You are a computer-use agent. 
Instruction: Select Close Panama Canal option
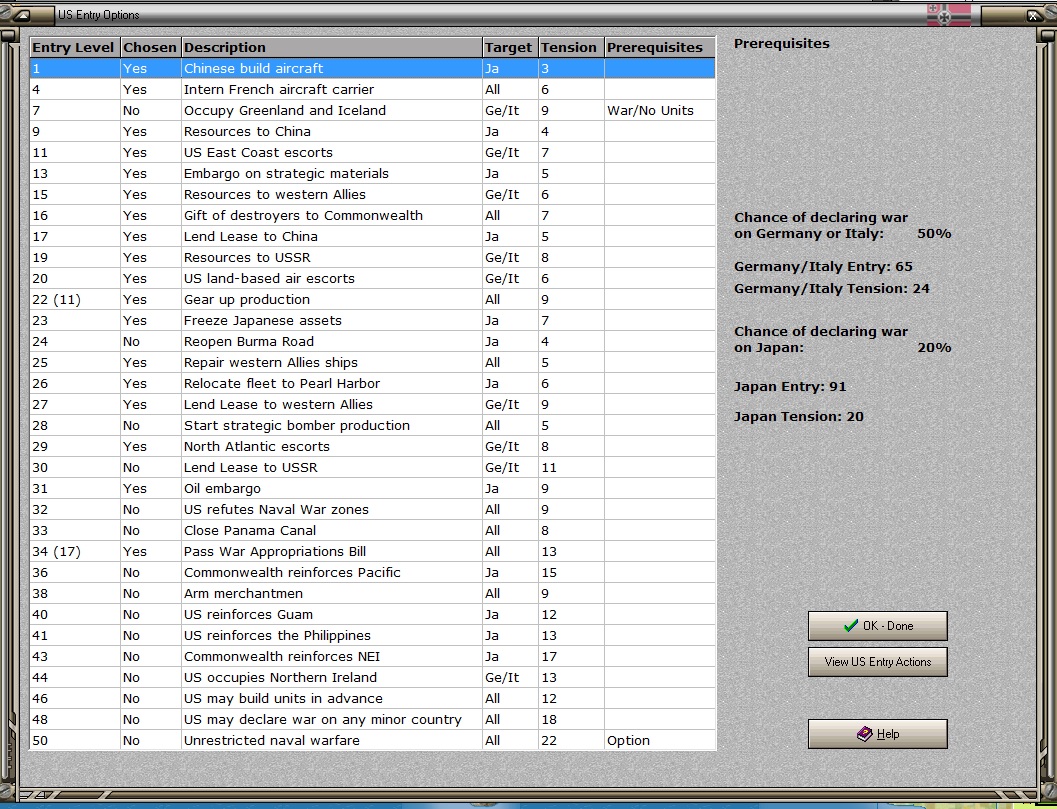click(x=372, y=530)
